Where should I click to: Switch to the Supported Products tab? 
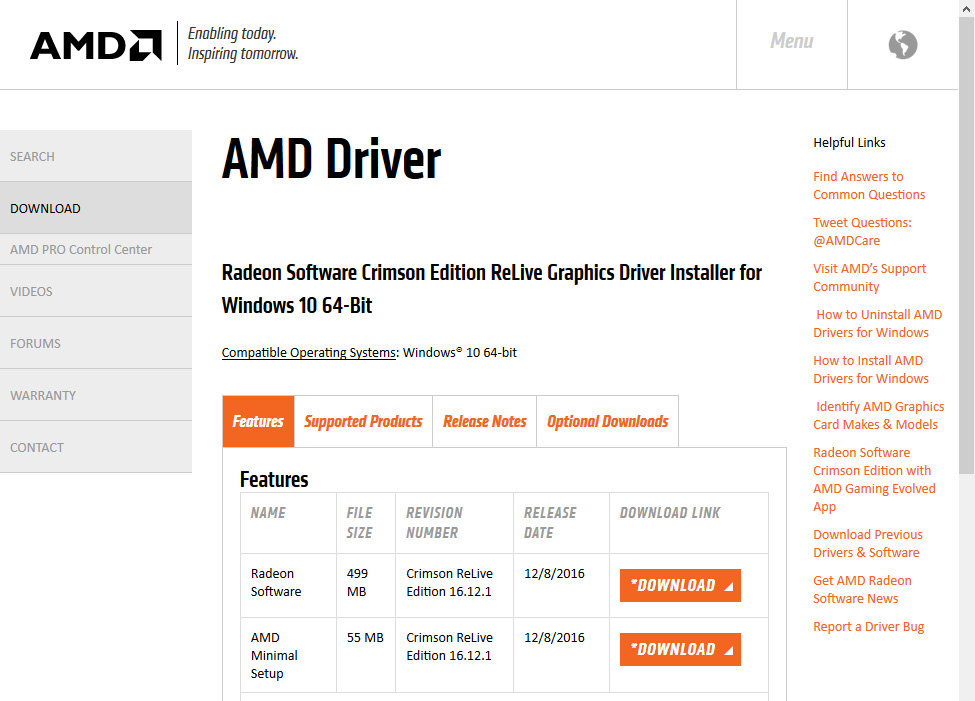coord(363,422)
